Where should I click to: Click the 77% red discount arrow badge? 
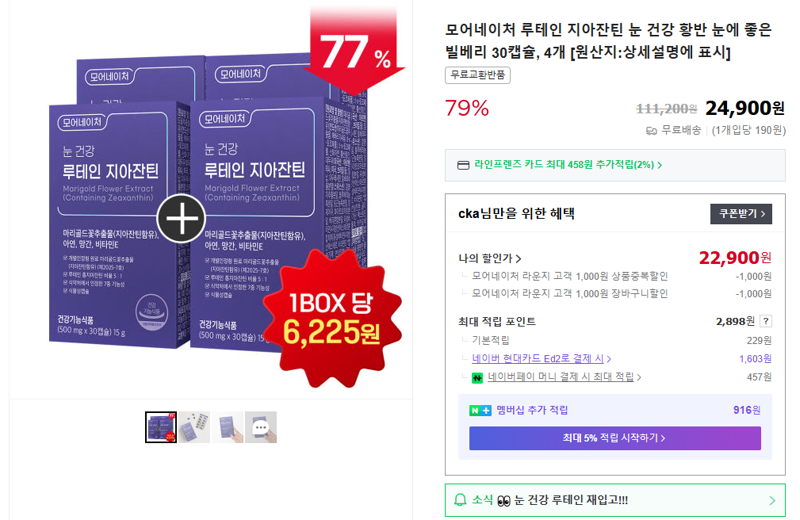(x=356, y=51)
